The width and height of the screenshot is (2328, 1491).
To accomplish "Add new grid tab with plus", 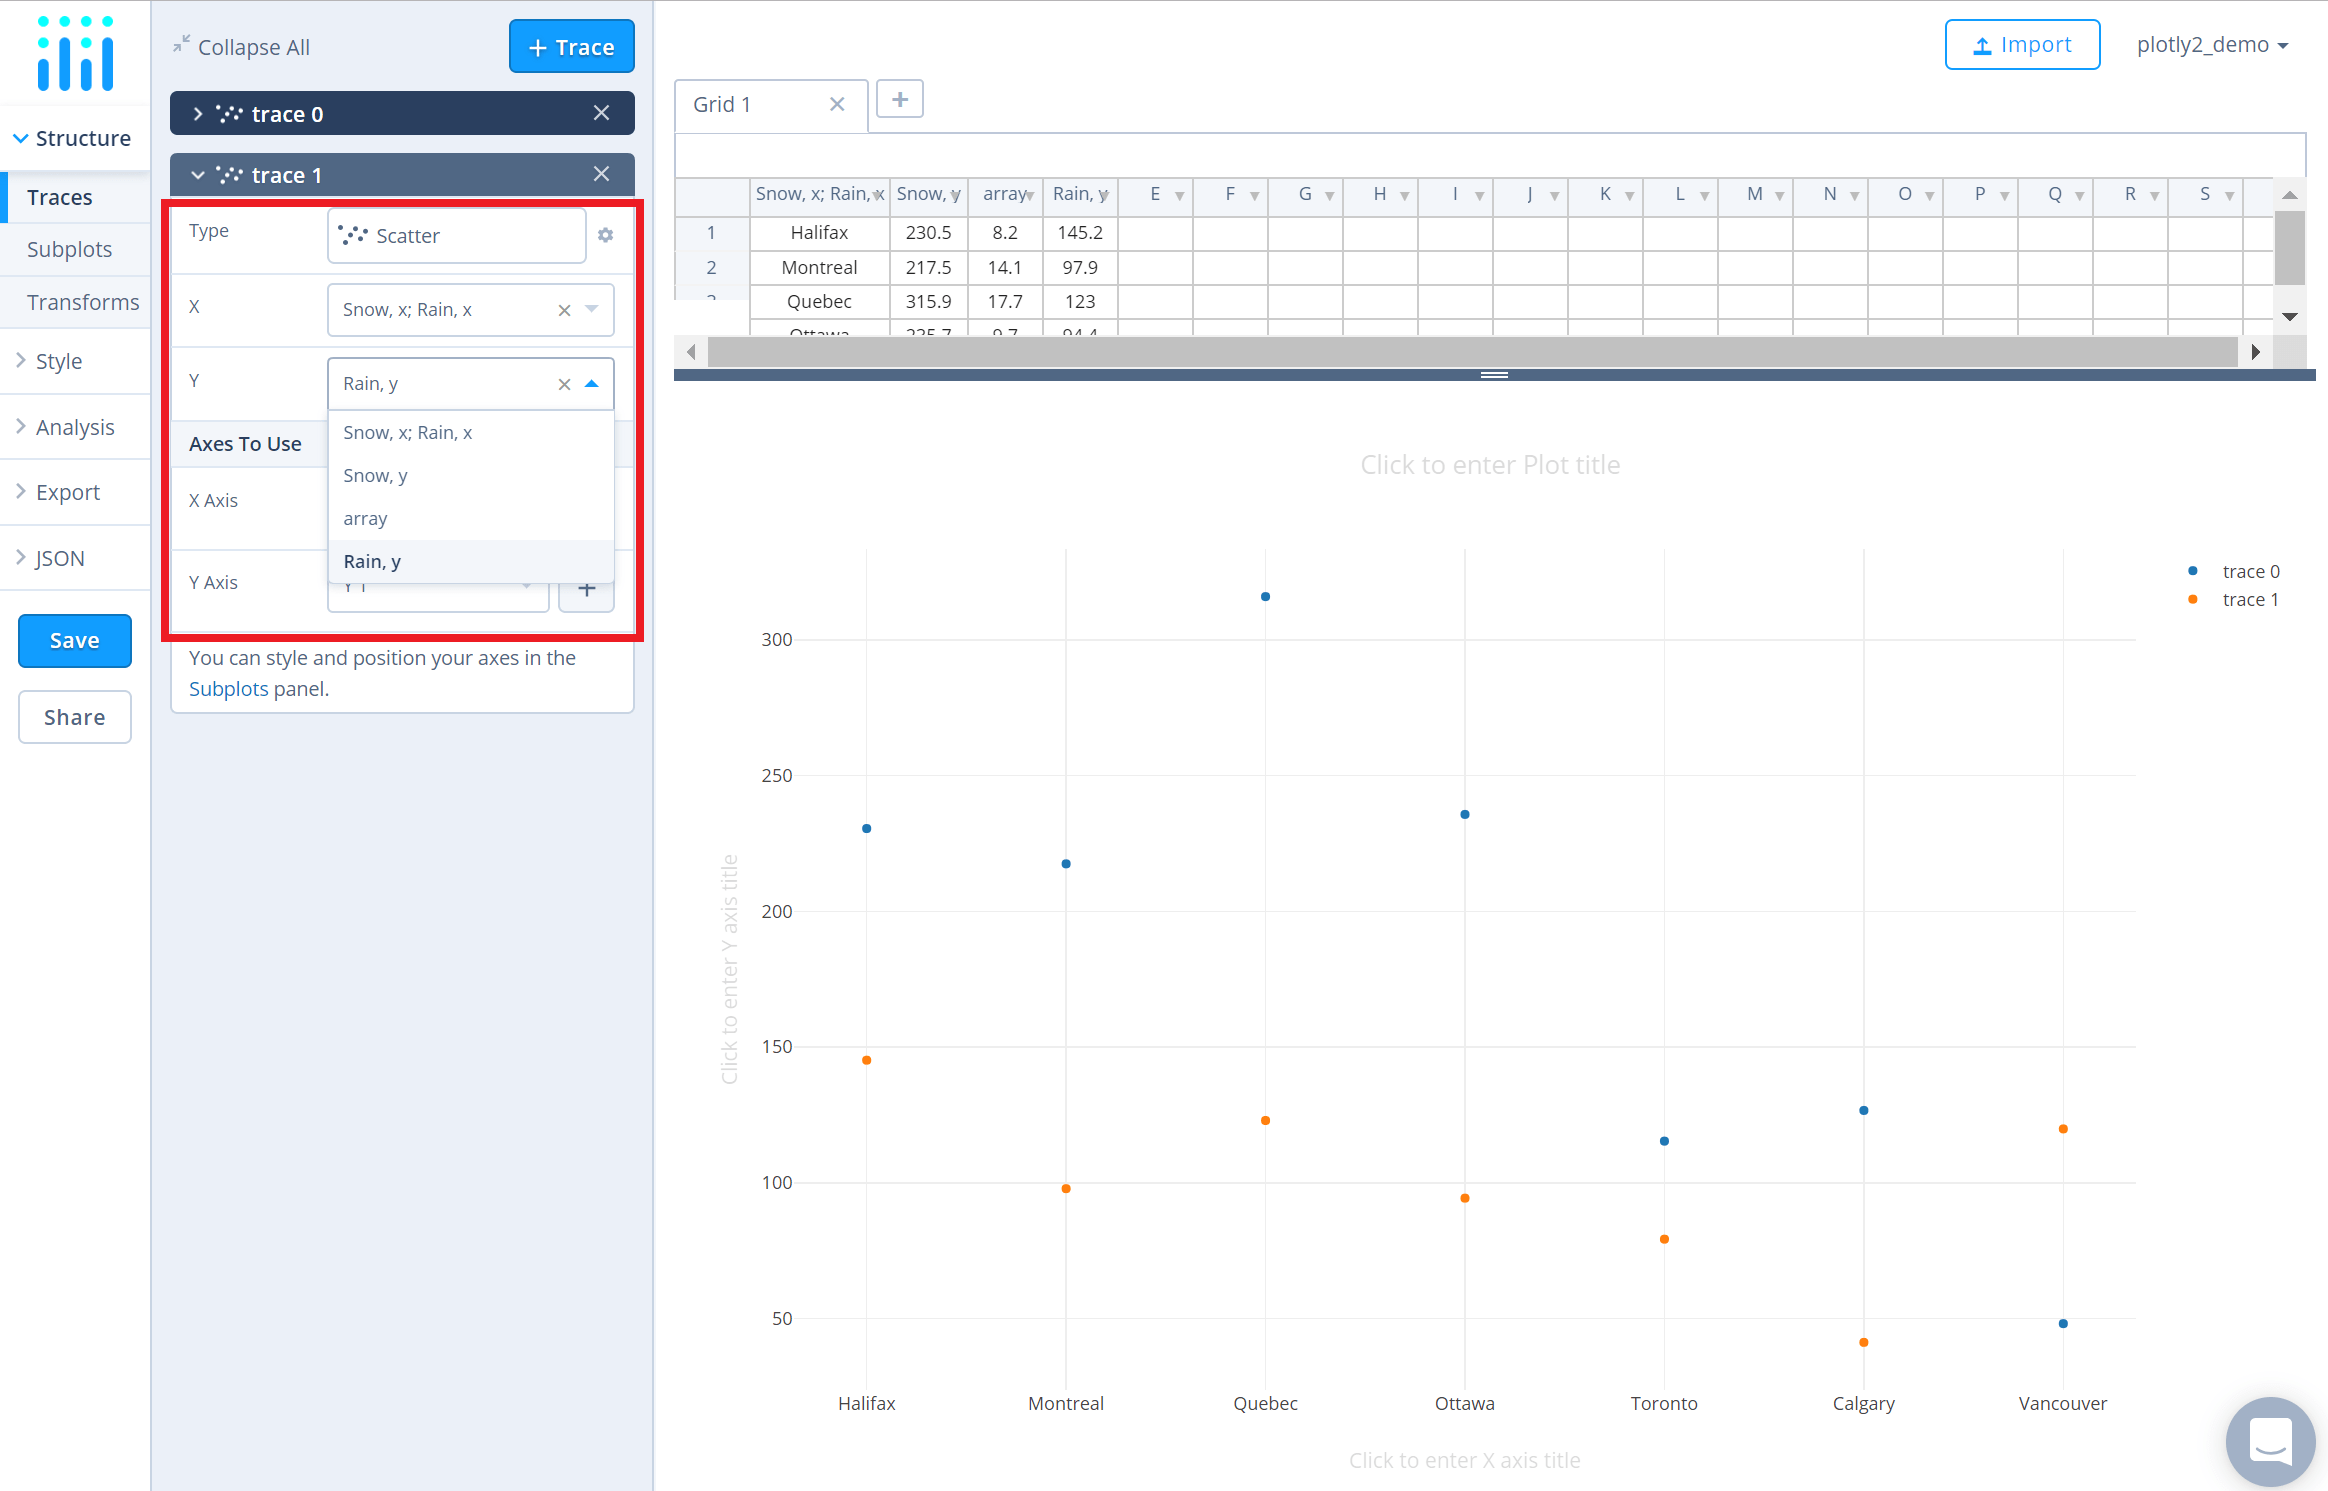I will (x=899, y=100).
